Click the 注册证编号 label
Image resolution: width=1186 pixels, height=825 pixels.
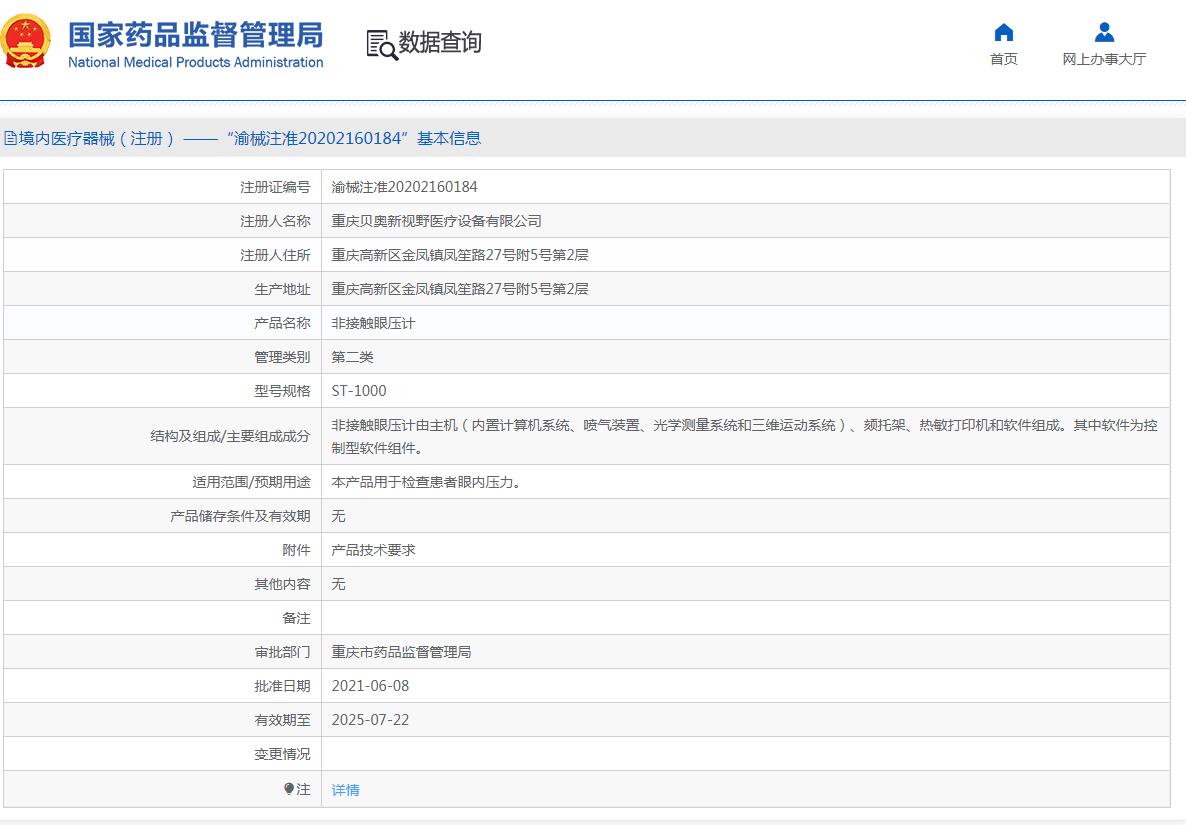[x=275, y=187]
